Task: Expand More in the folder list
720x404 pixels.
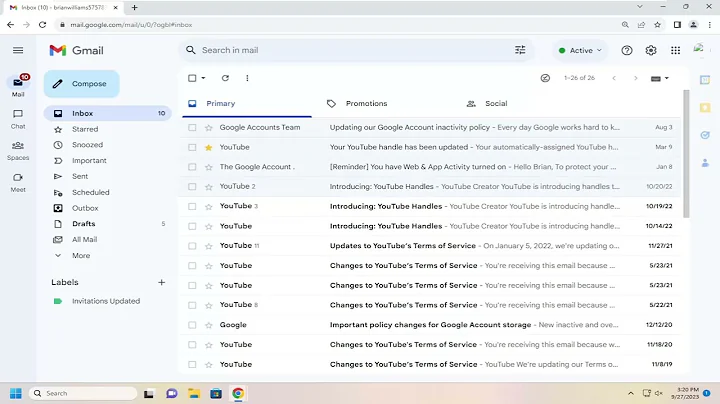Action: point(81,256)
